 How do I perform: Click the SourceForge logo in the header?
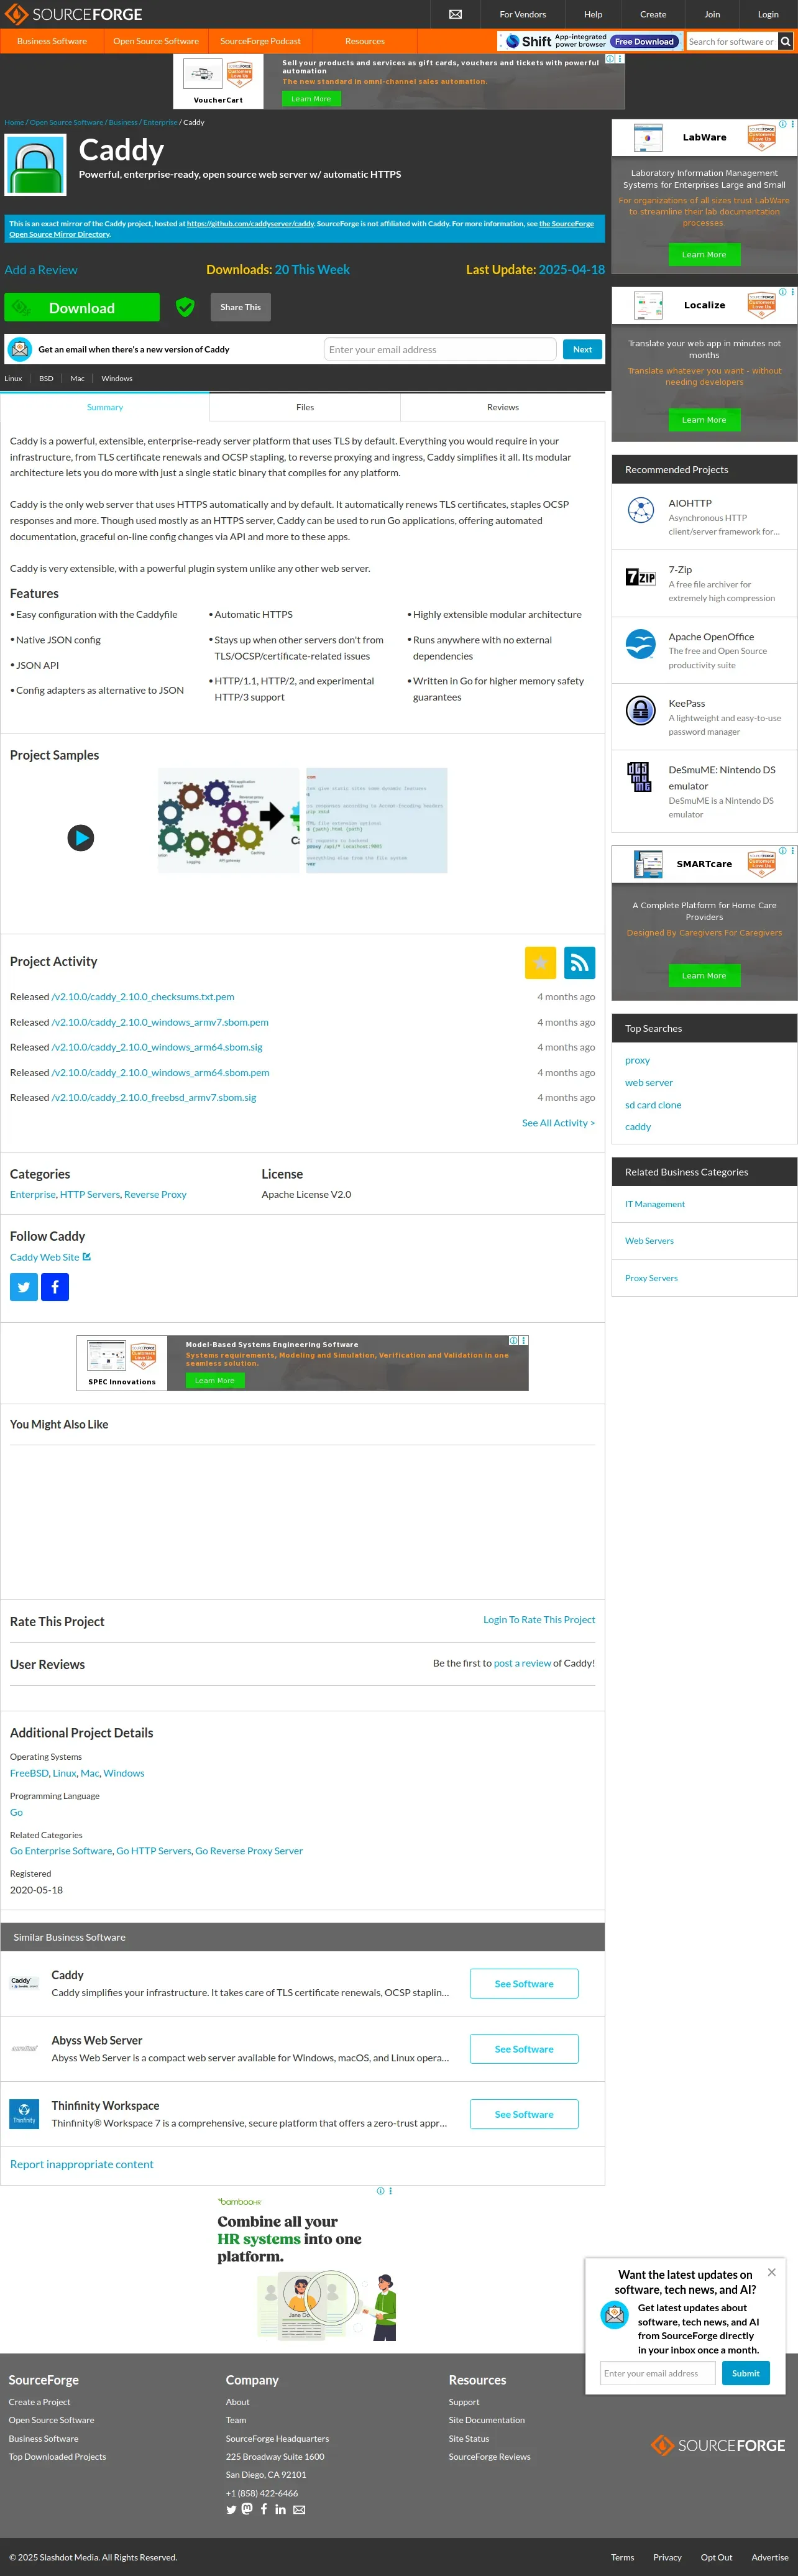pos(74,14)
